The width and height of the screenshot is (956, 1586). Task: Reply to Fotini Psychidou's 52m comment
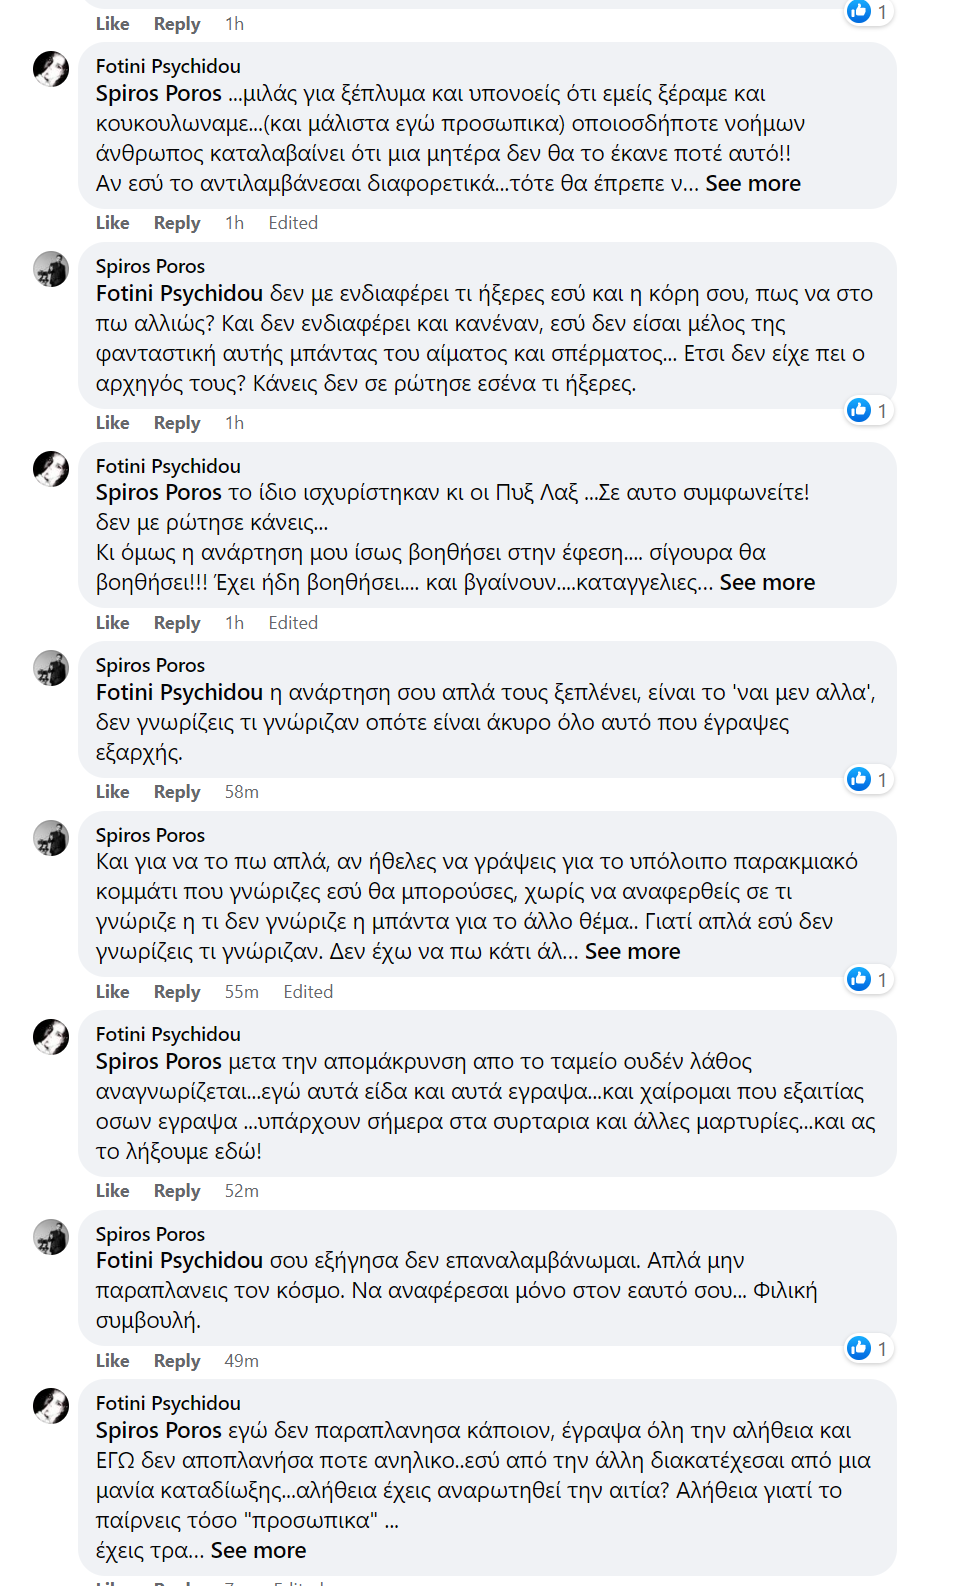pyautogui.click(x=177, y=1191)
